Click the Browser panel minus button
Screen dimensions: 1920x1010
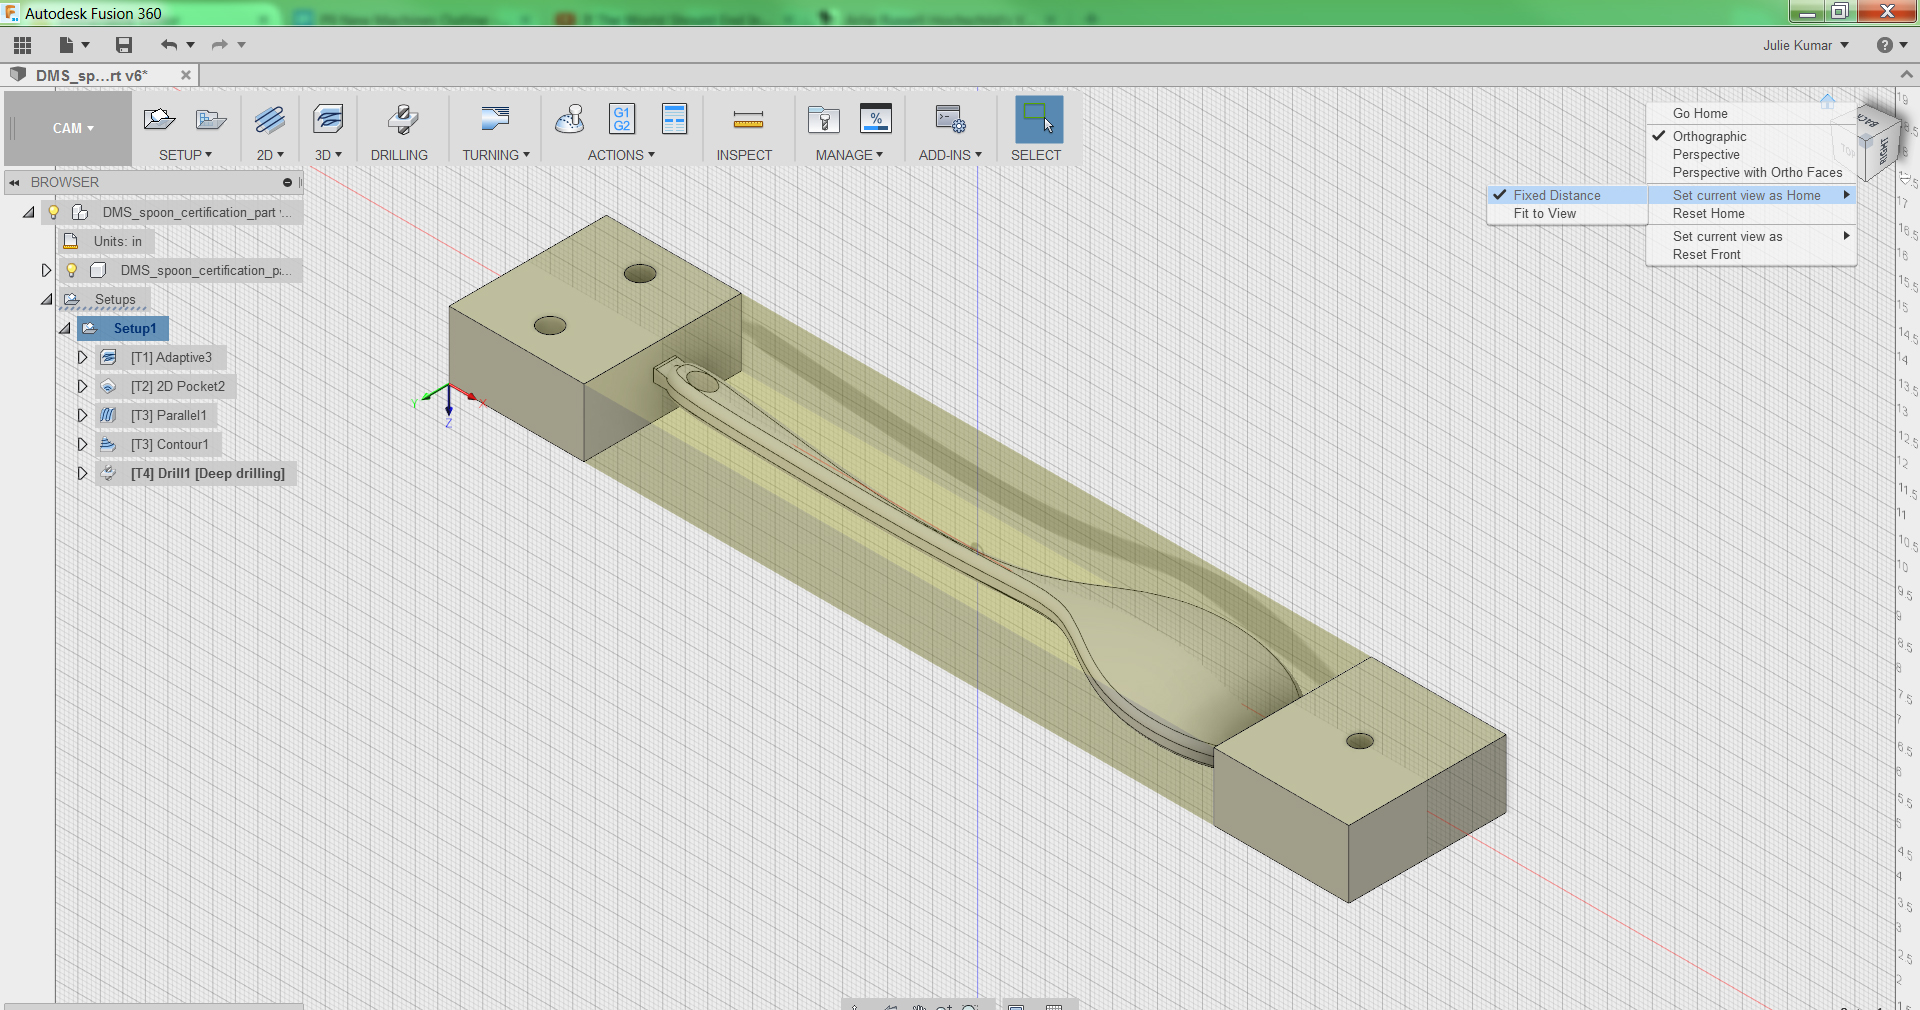[288, 182]
